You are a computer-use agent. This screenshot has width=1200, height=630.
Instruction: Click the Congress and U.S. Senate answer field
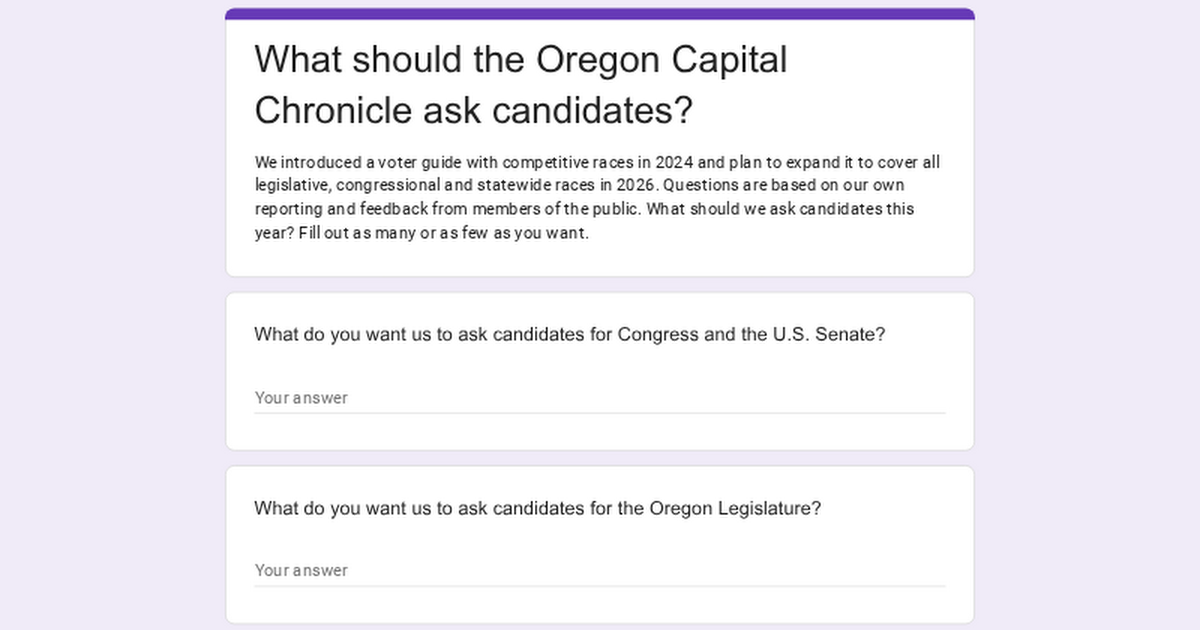coord(599,397)
